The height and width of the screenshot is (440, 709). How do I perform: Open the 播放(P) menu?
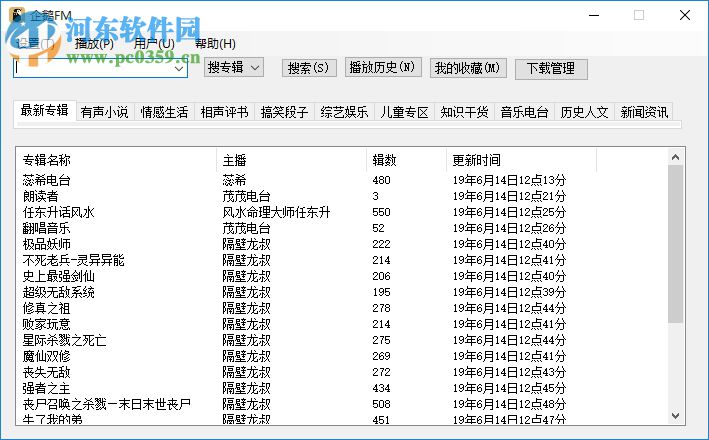coord(94,44)
